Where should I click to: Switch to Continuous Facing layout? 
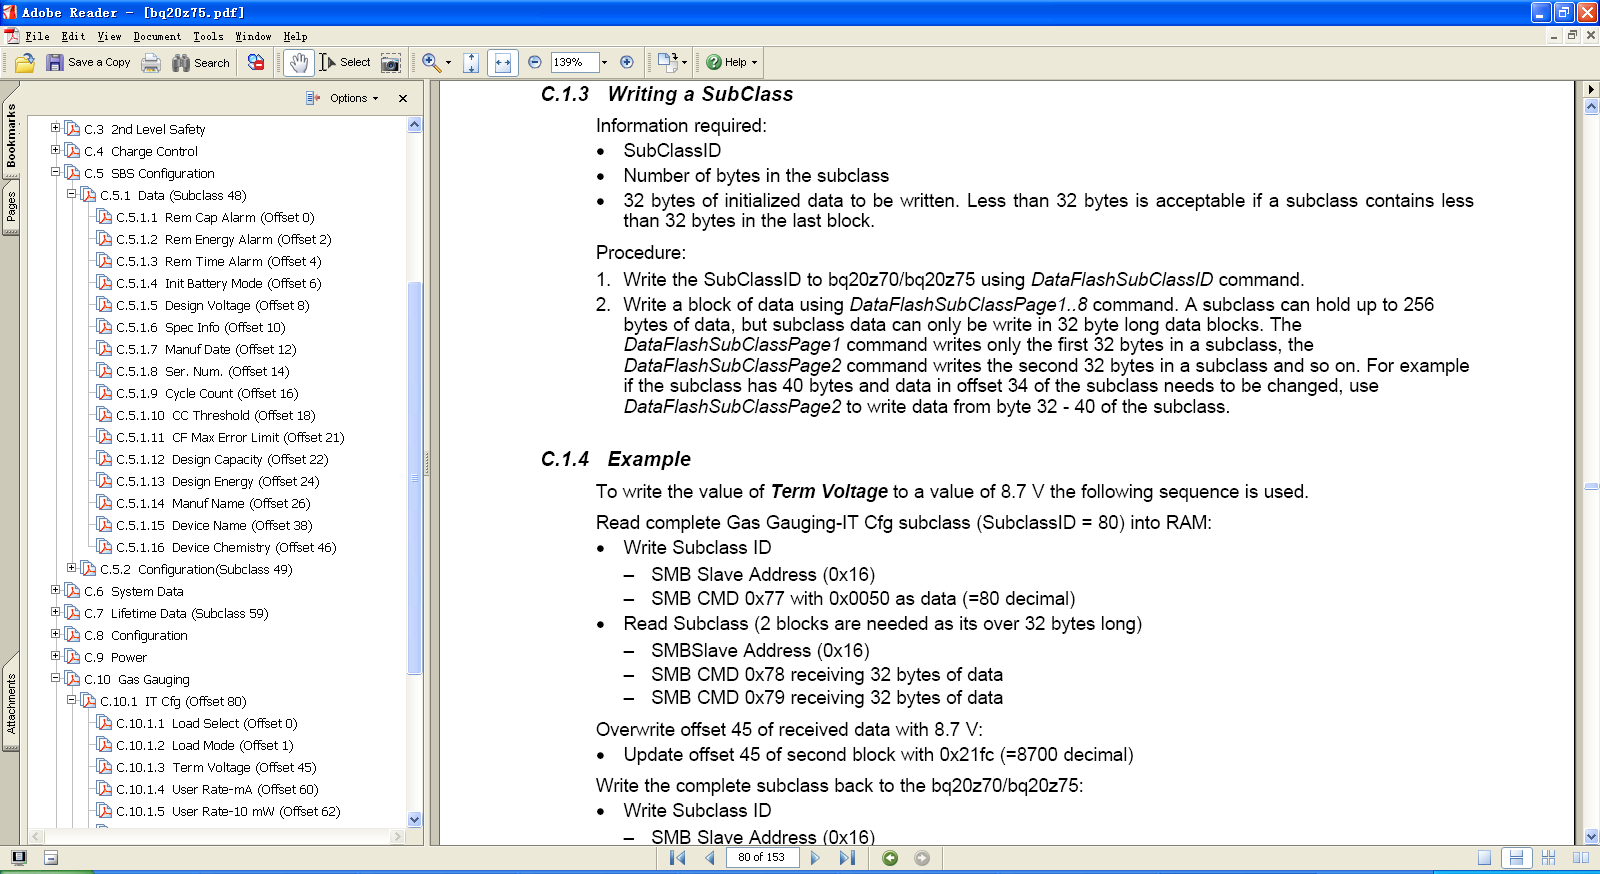pos(1549,858)
